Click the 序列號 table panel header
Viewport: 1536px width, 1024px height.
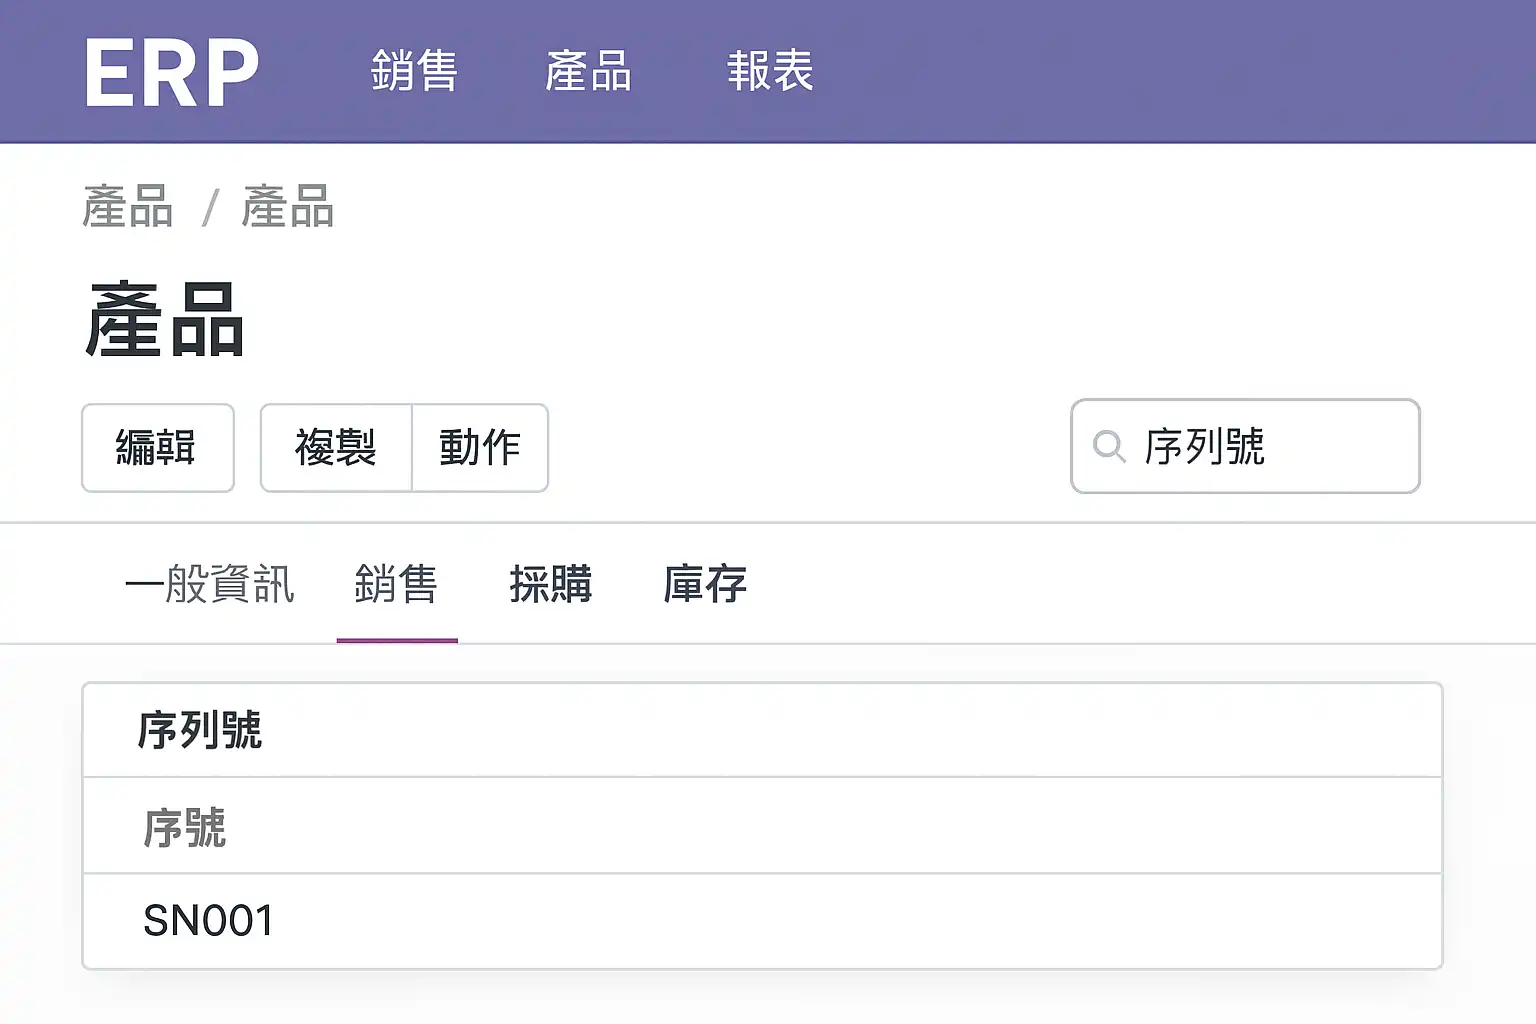[200, 730]
